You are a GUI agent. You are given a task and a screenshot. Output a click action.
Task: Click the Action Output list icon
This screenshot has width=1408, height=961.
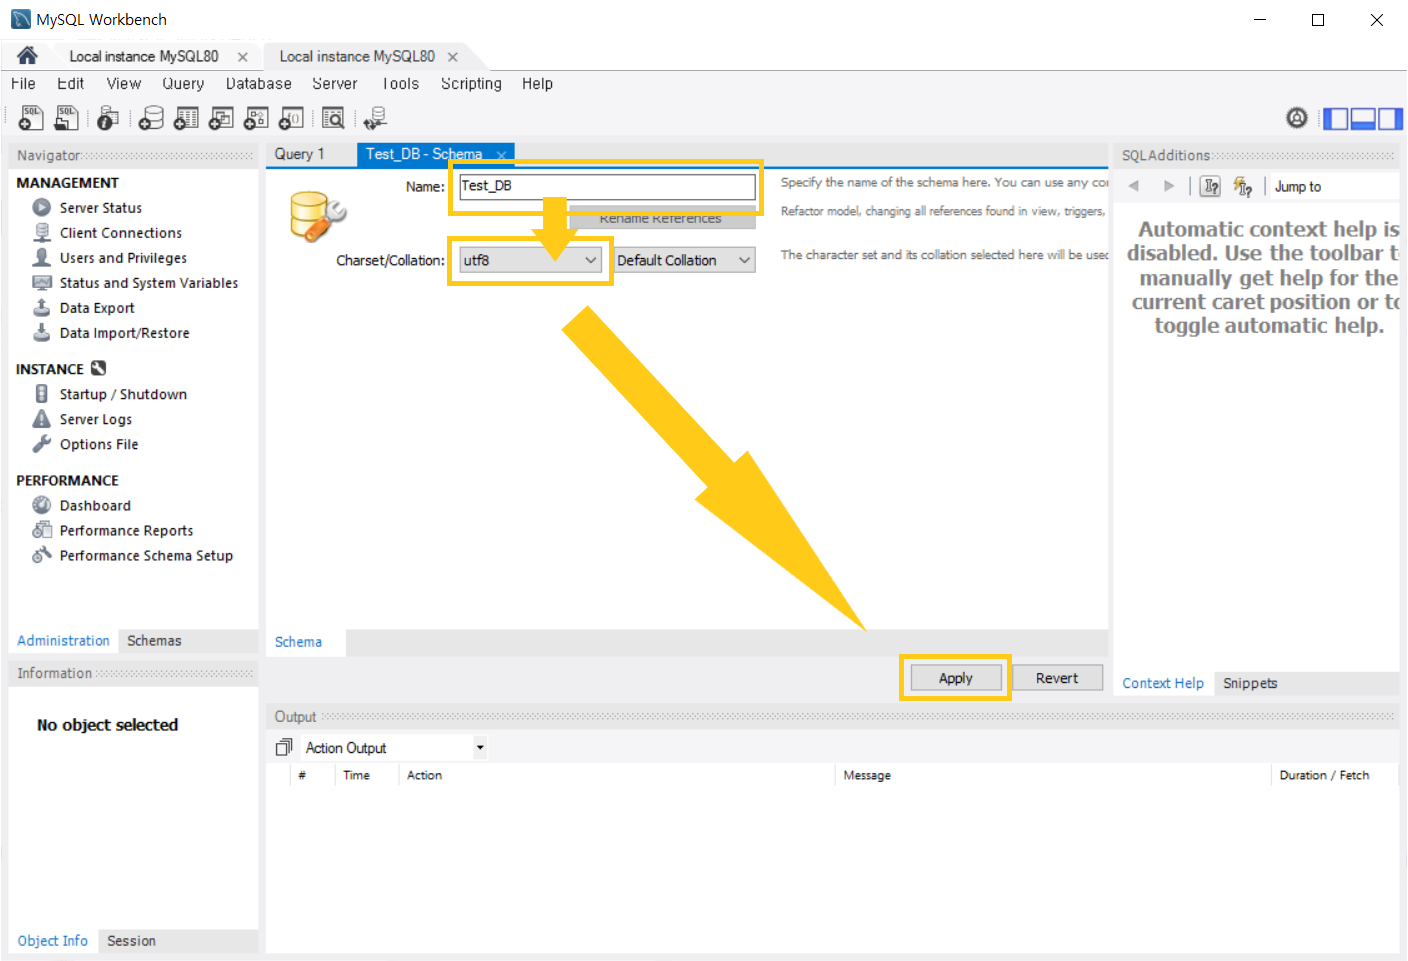[284, 747]
